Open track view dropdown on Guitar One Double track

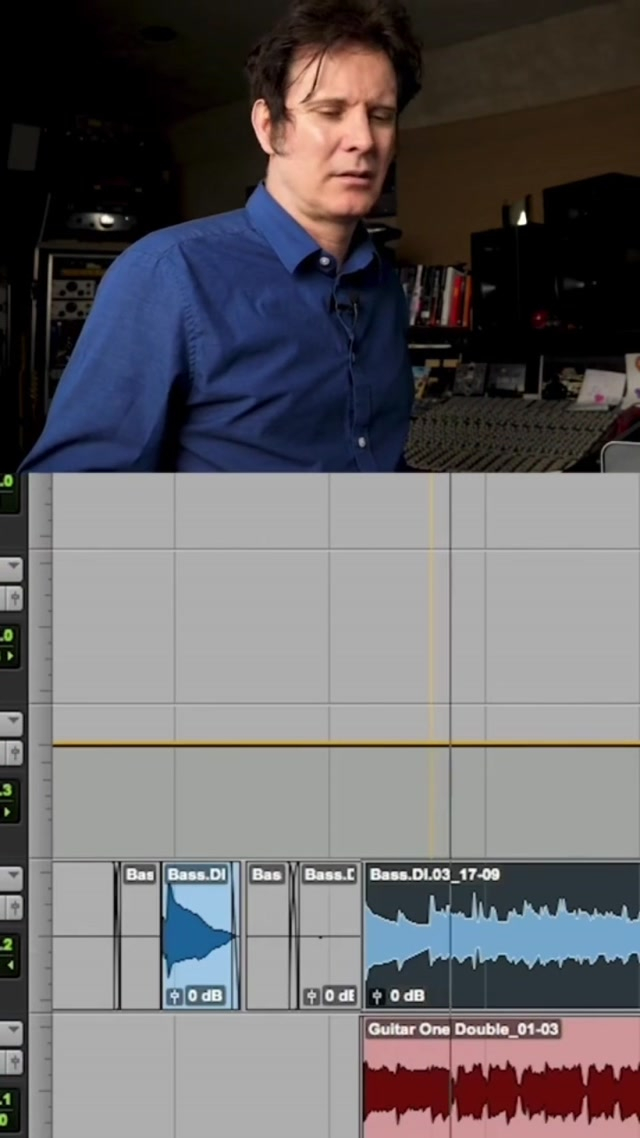coord(11,1032)
